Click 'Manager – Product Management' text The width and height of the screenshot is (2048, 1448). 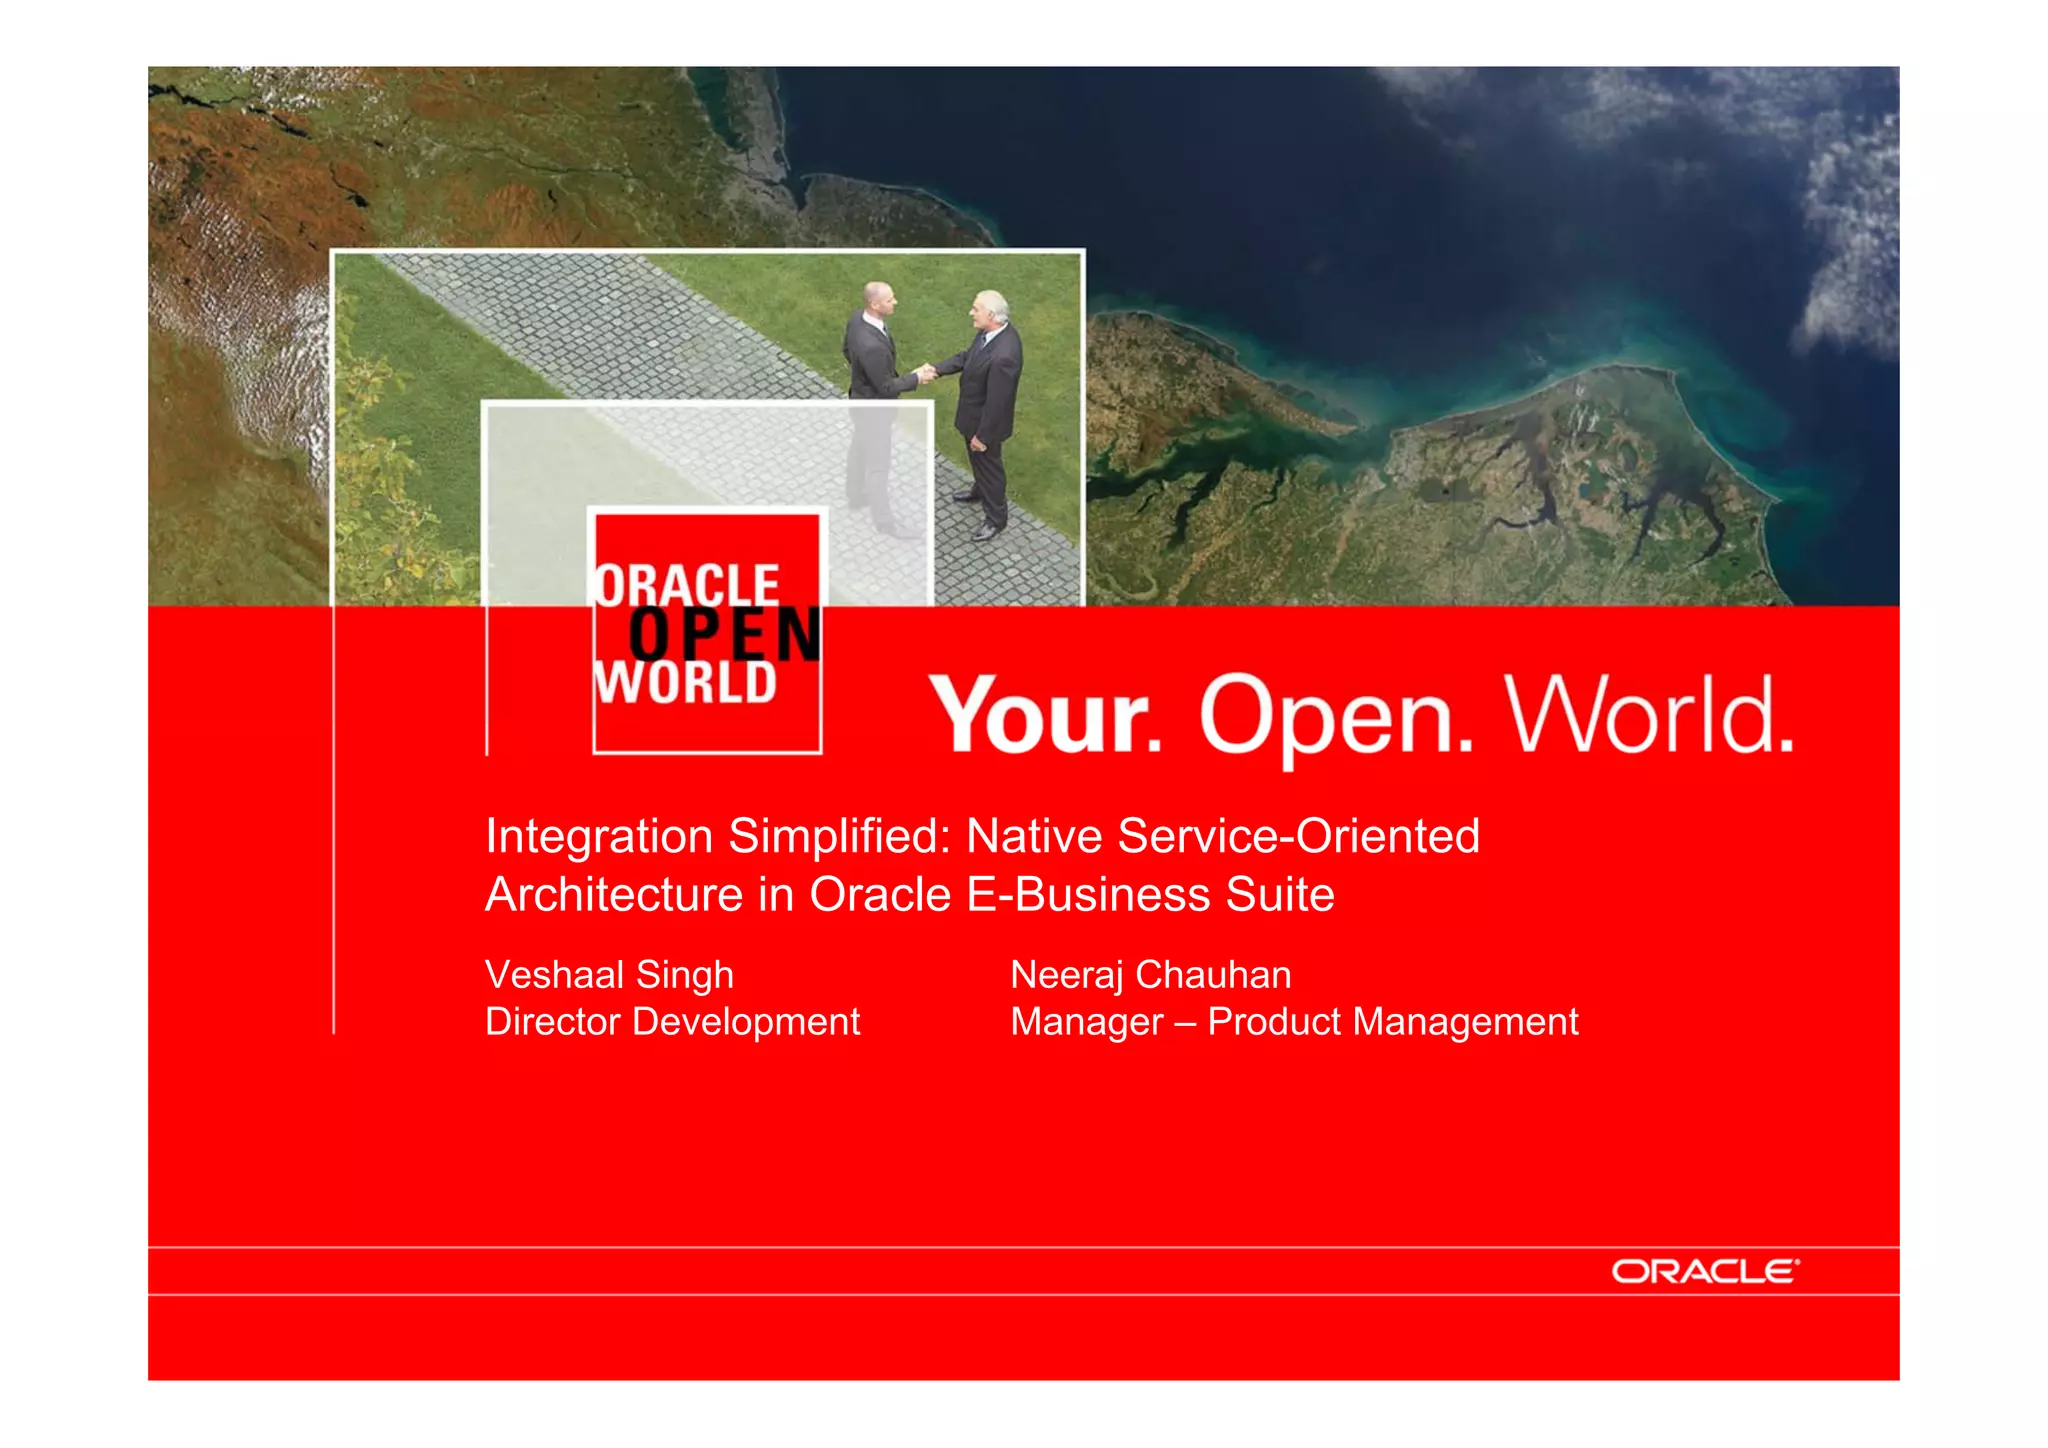click(1294, 1022)
